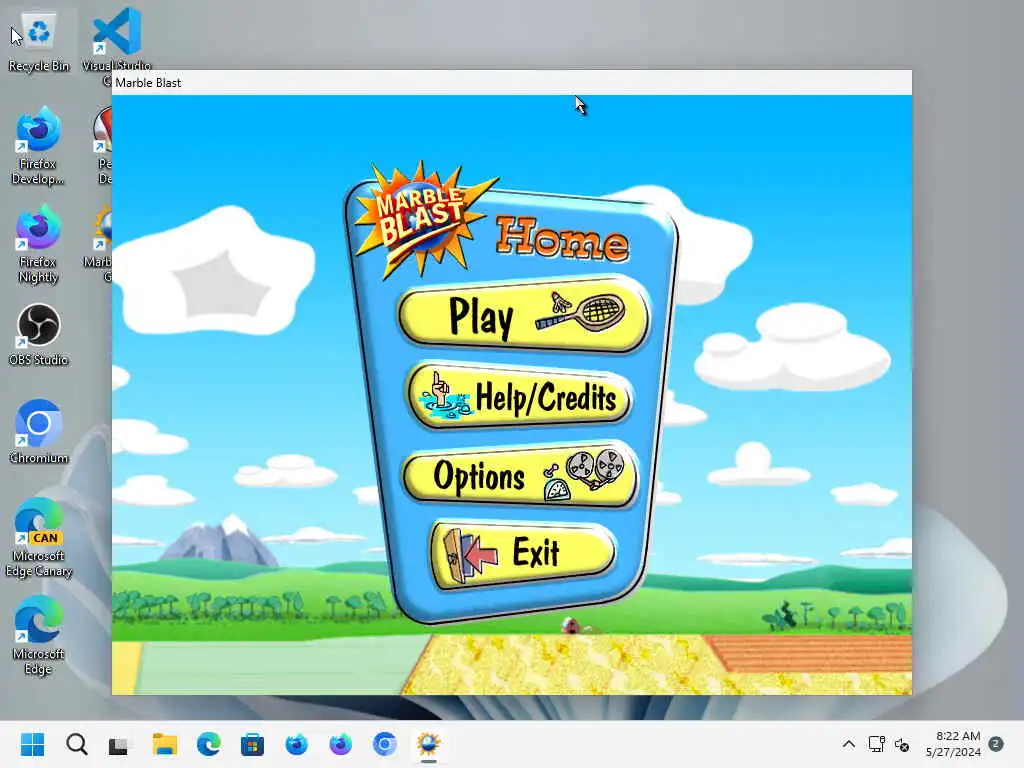
Task: Quit Marble Blast using Exit button
Action: click(522, 554)
